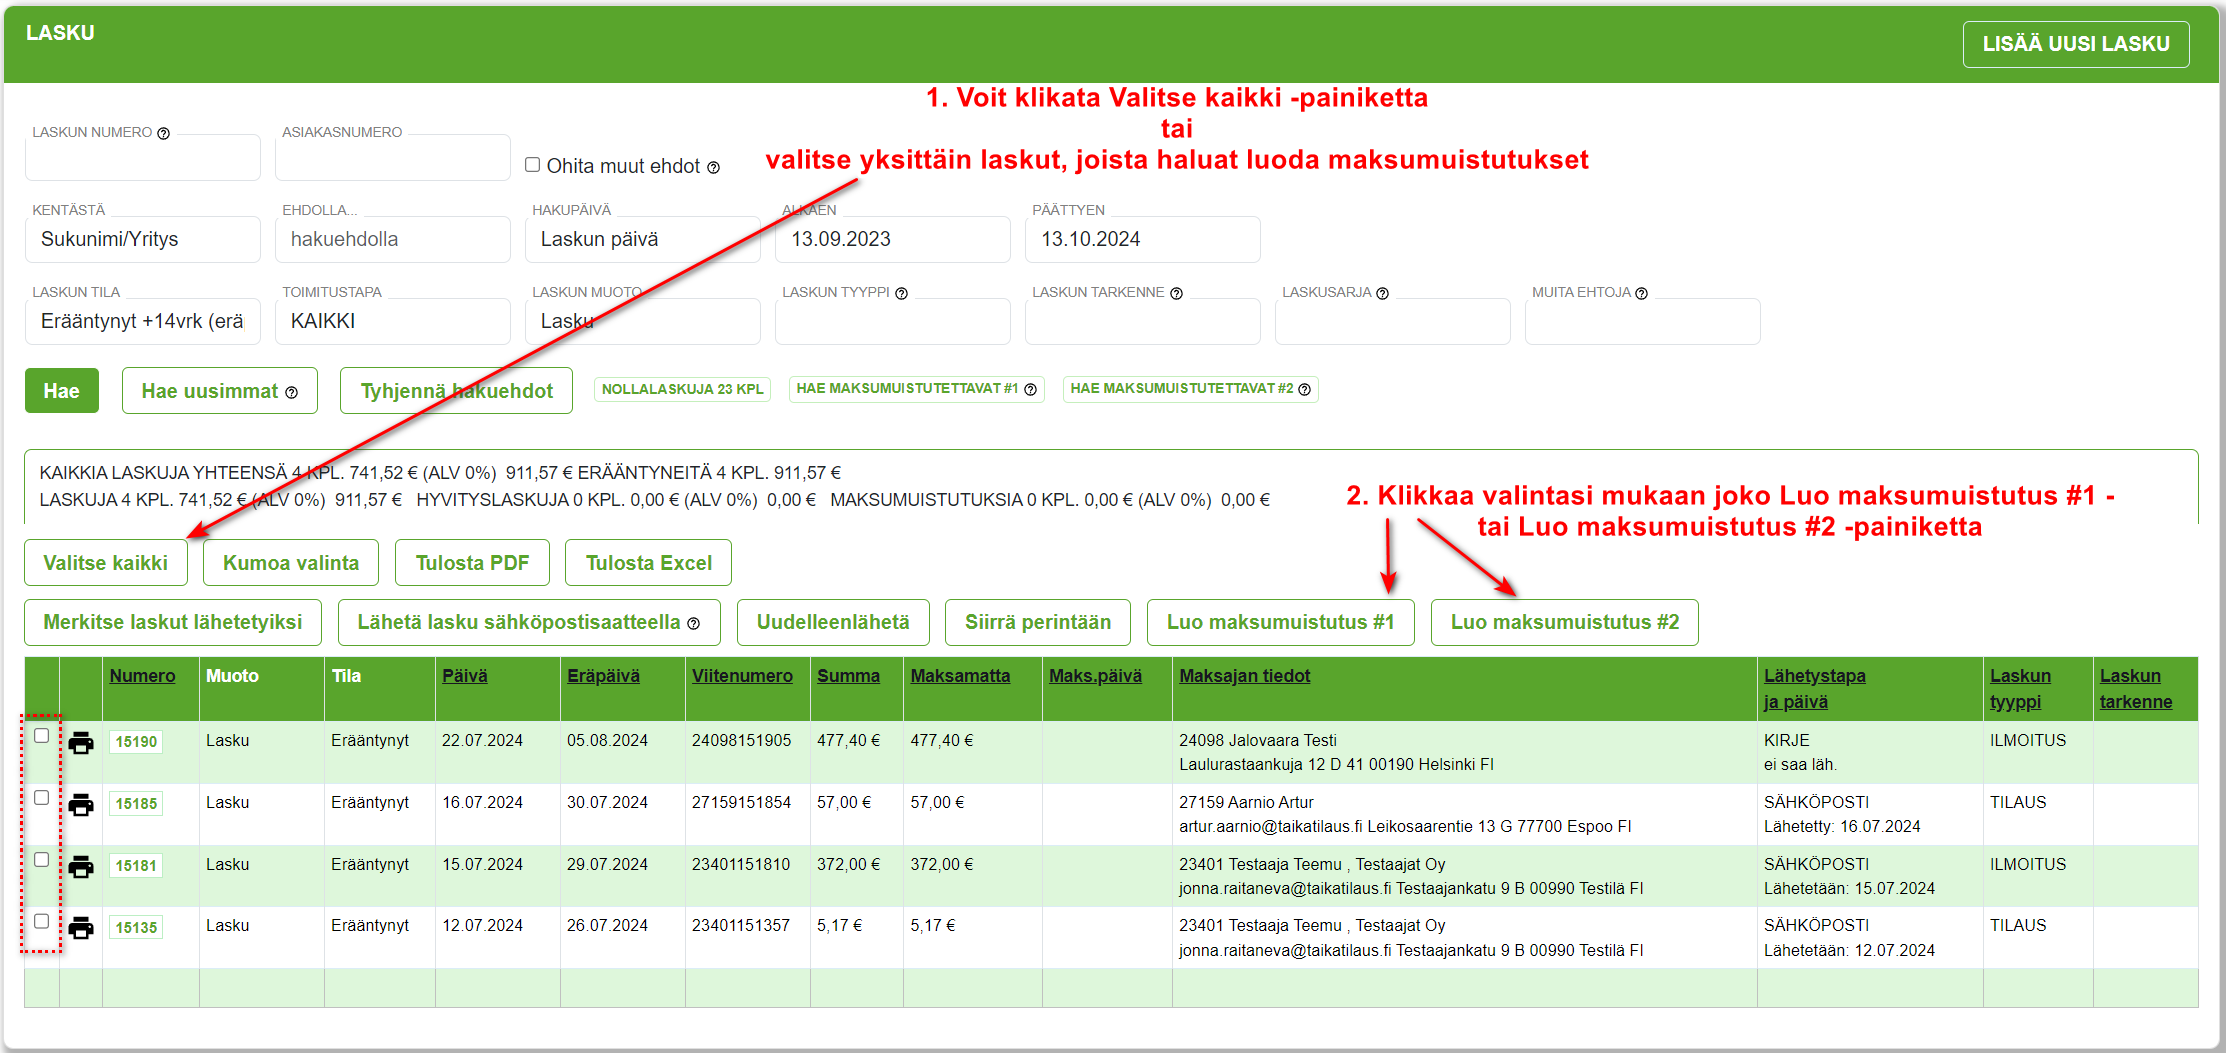Select checkbox for invoice 15181
The image size is (2226, 1053).
point(41,860)
